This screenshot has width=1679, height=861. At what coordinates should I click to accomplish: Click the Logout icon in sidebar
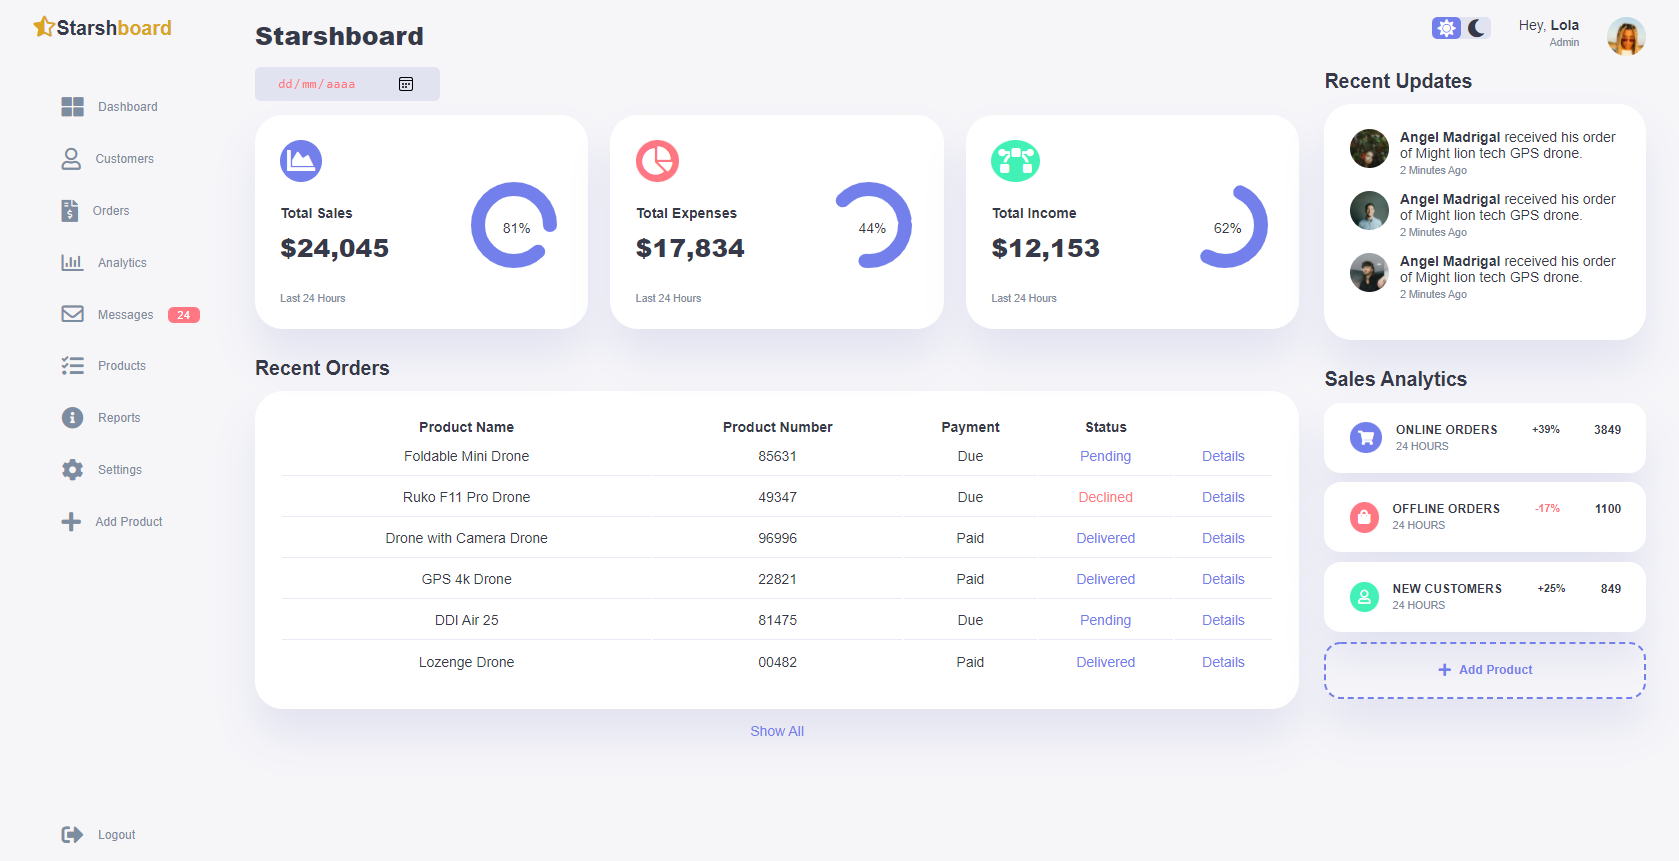72,835
